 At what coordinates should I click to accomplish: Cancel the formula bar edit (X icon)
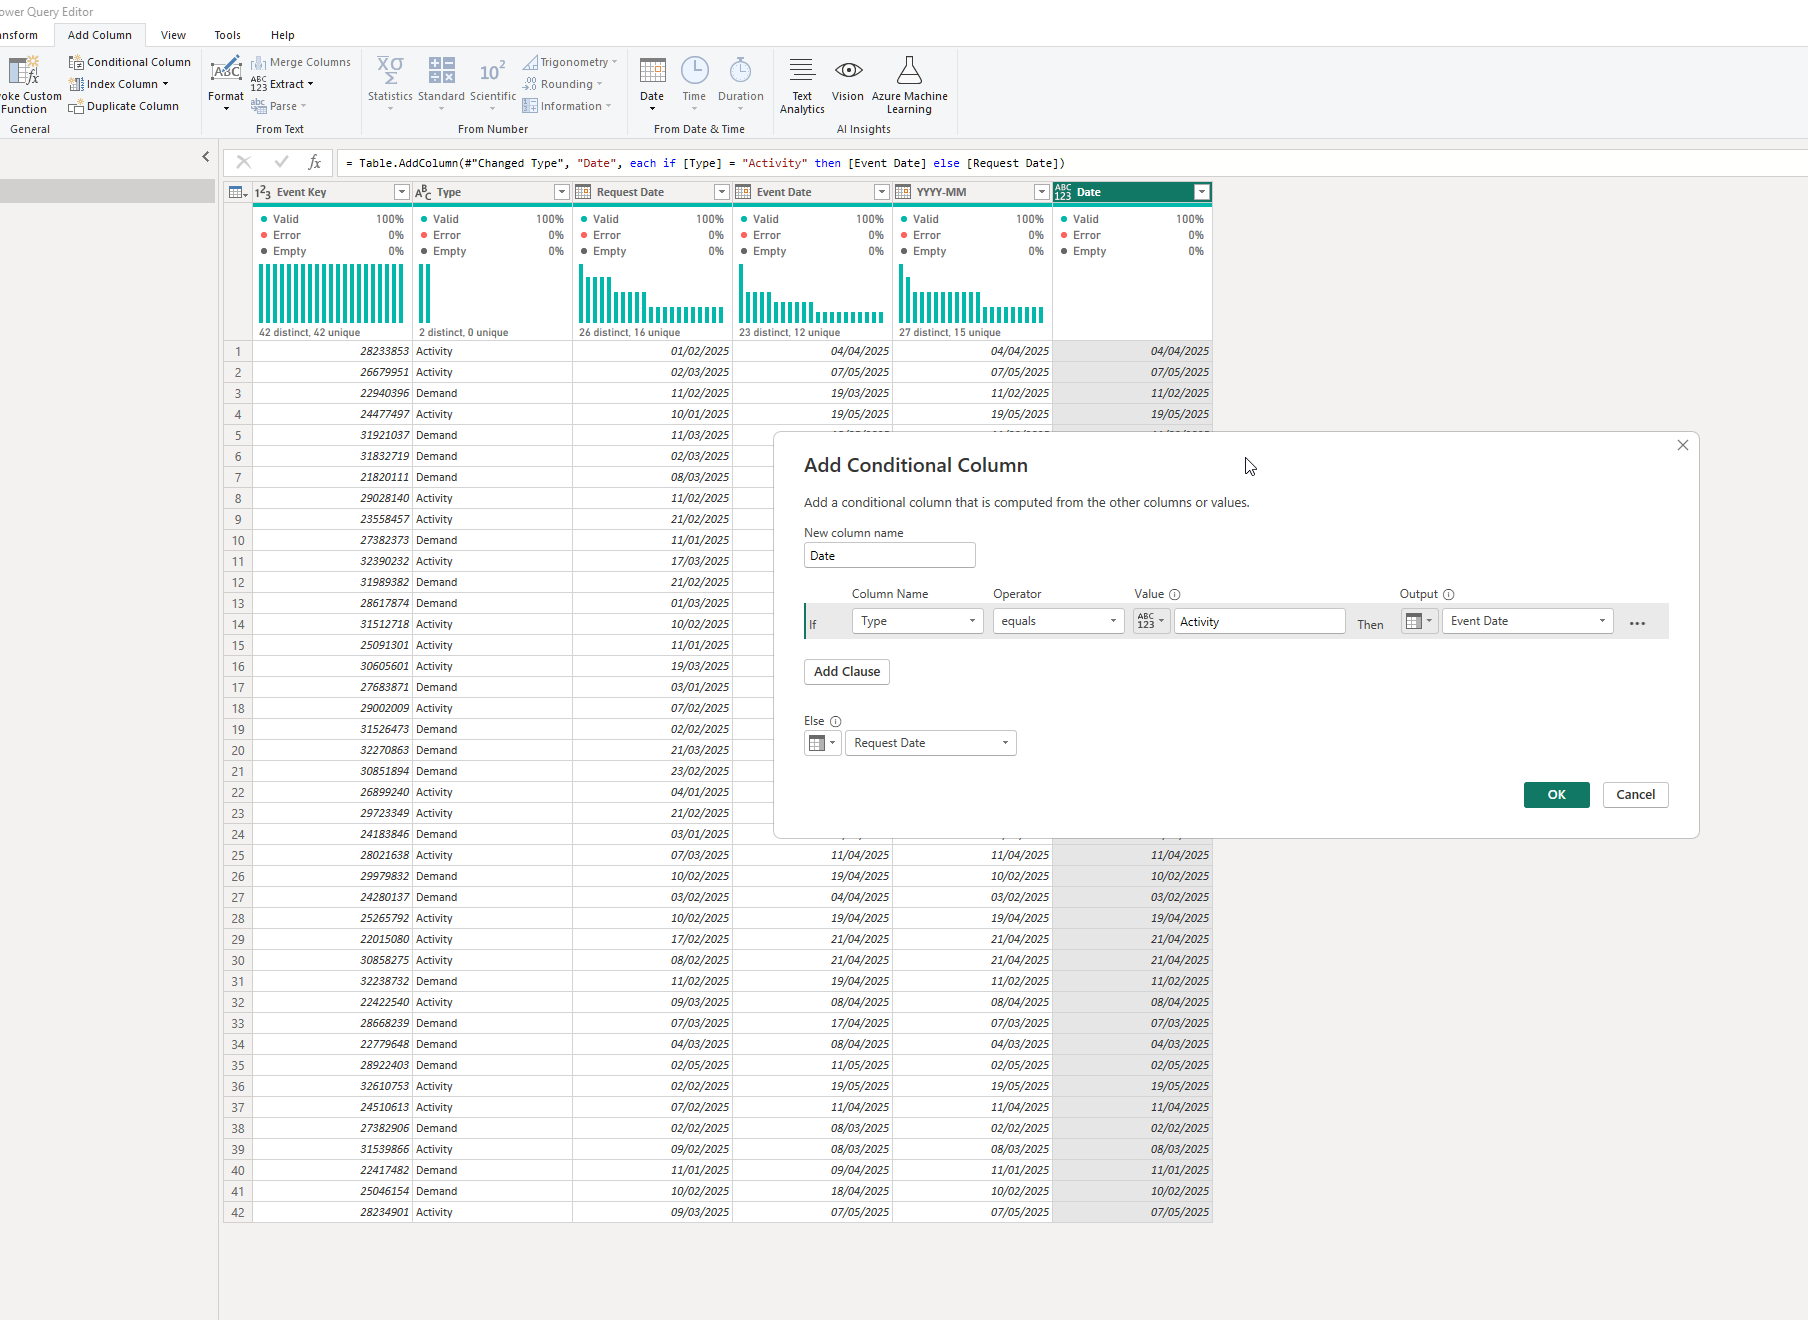coord(243,162)
